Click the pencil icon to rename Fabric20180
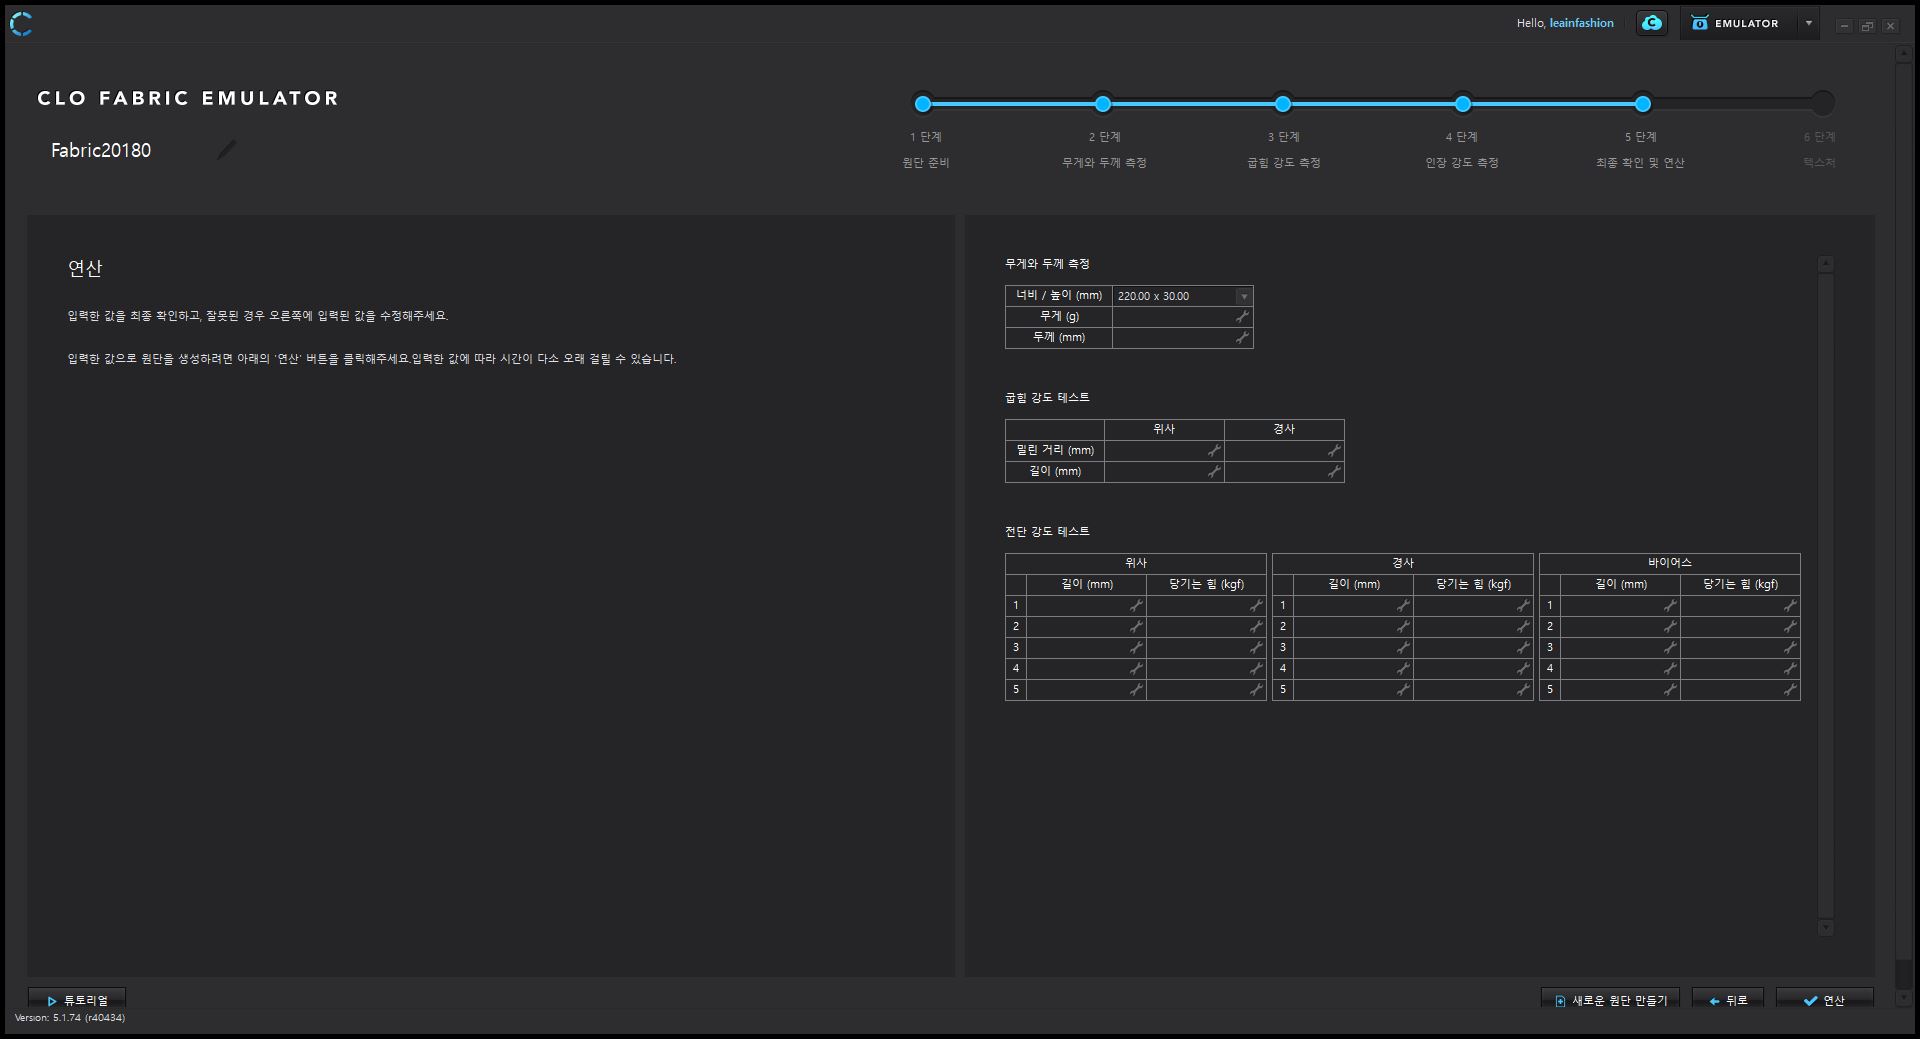This screenshot has width=1920, height=1040. (227, 150)
